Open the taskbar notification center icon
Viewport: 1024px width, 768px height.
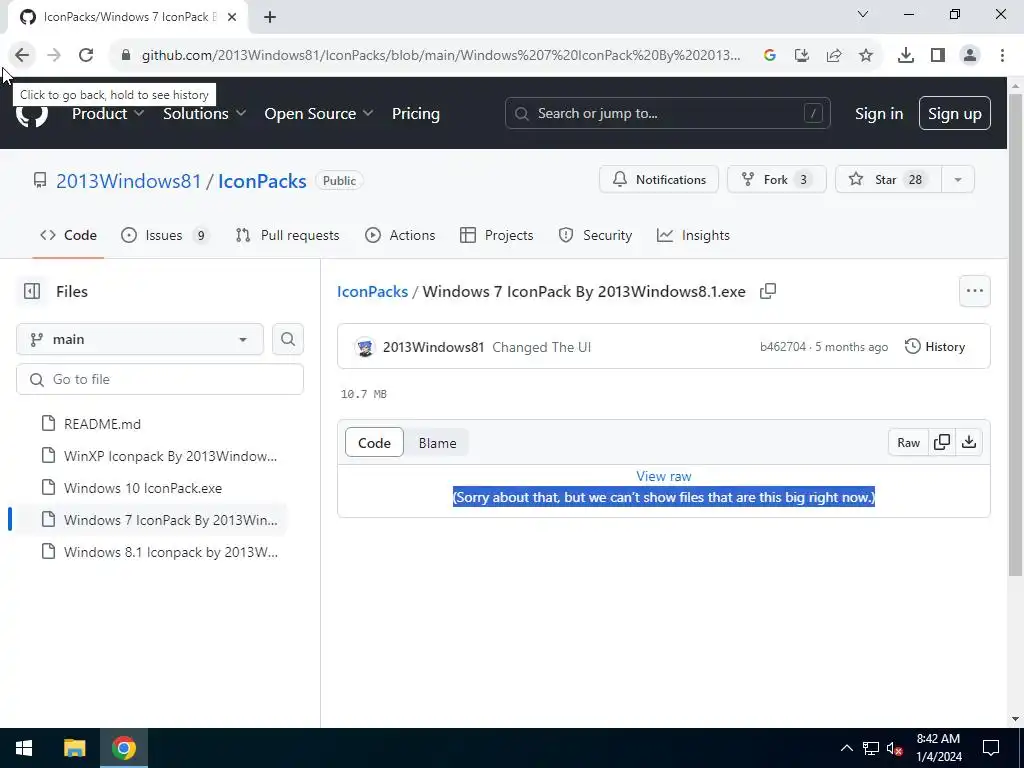(991, 748)
